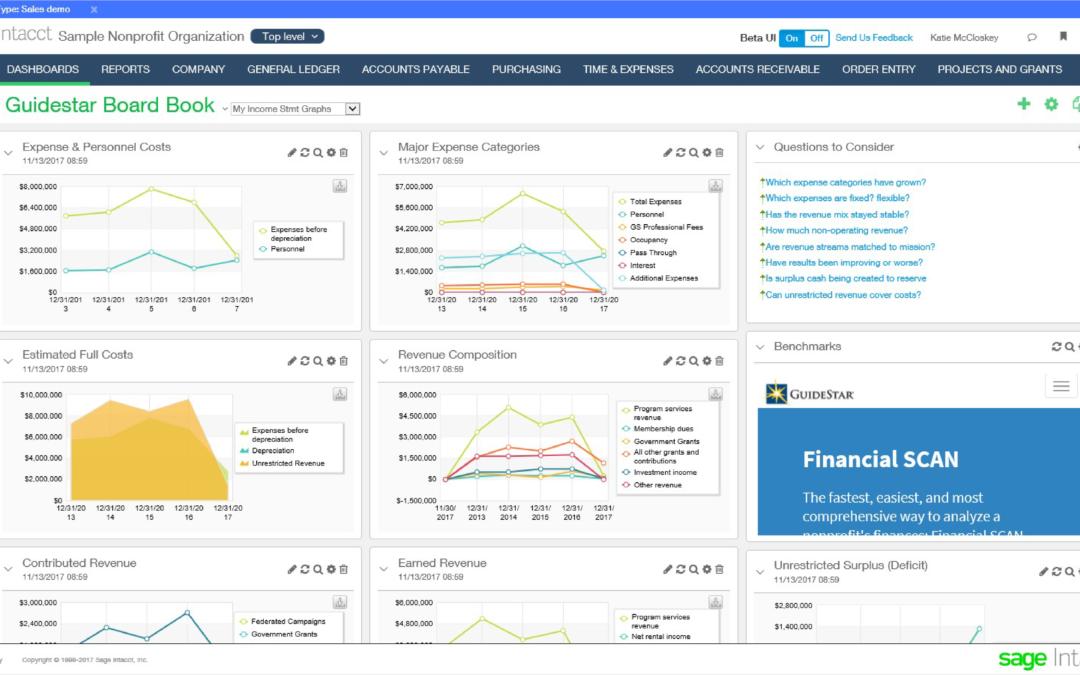The height and width of the screenshot is (675, 1080).
Task: Select the Katie McCloskey user name
Action: coord(963,37)
